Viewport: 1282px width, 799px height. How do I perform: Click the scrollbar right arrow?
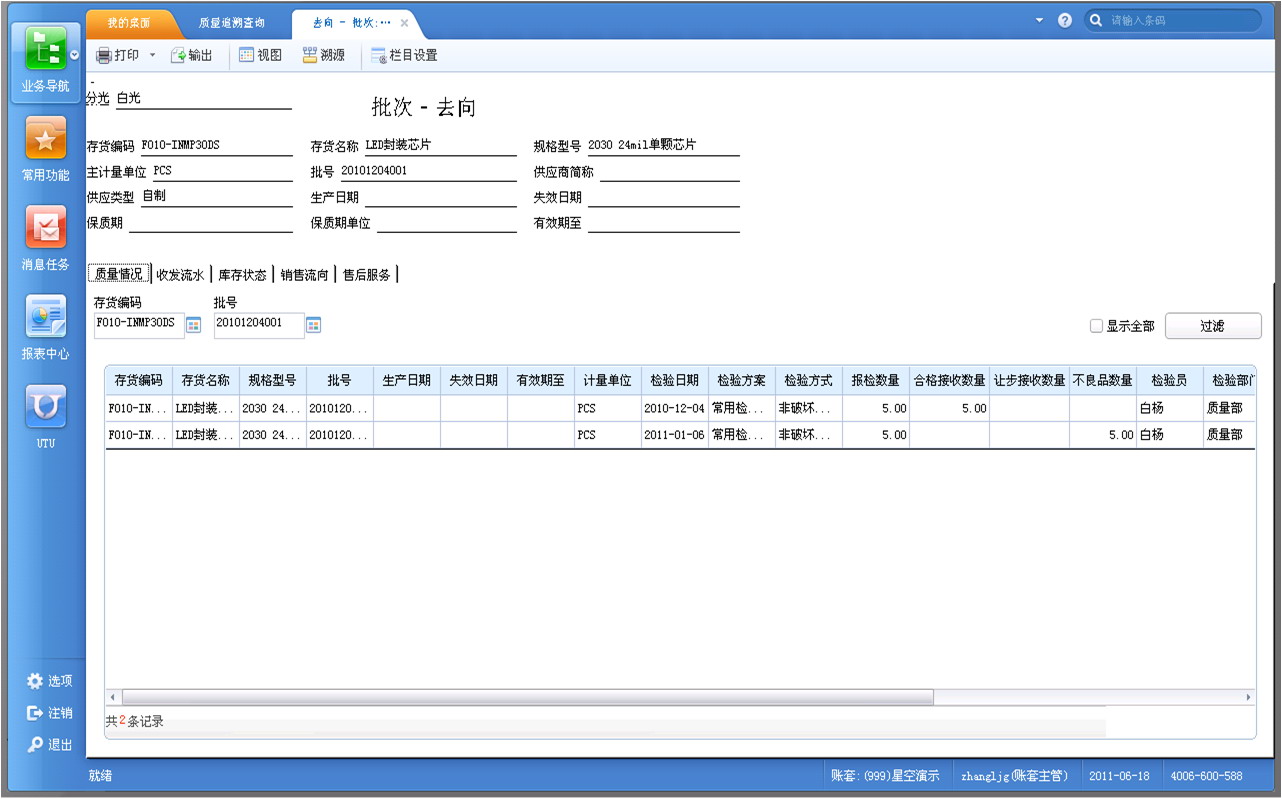tap(1248, 697)
